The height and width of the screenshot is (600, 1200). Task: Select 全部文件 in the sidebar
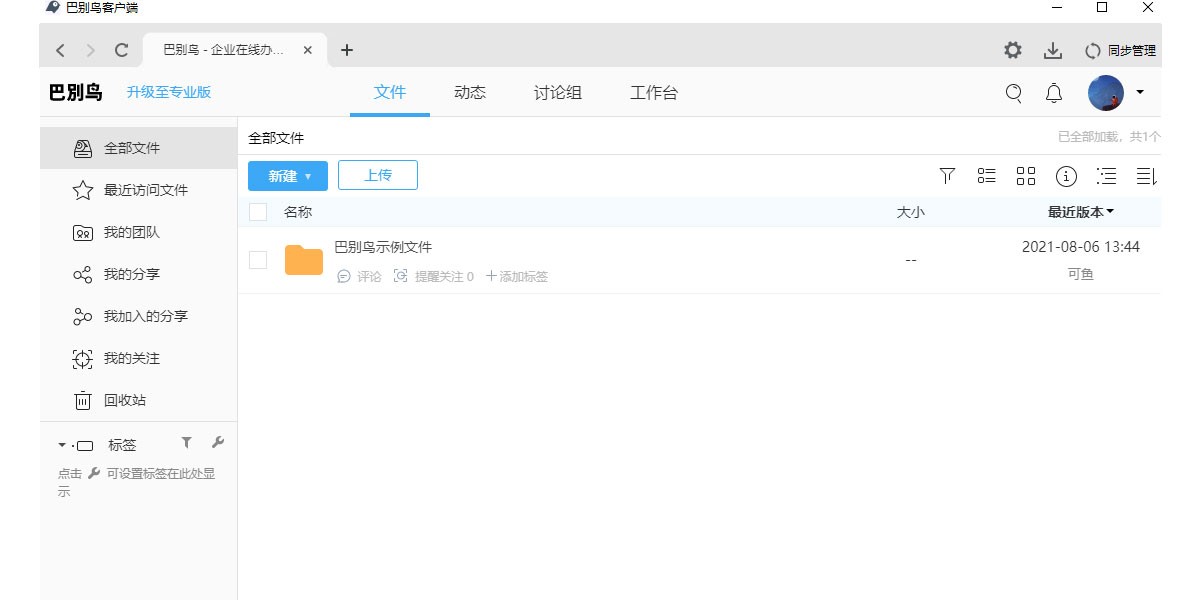(138, 148)
